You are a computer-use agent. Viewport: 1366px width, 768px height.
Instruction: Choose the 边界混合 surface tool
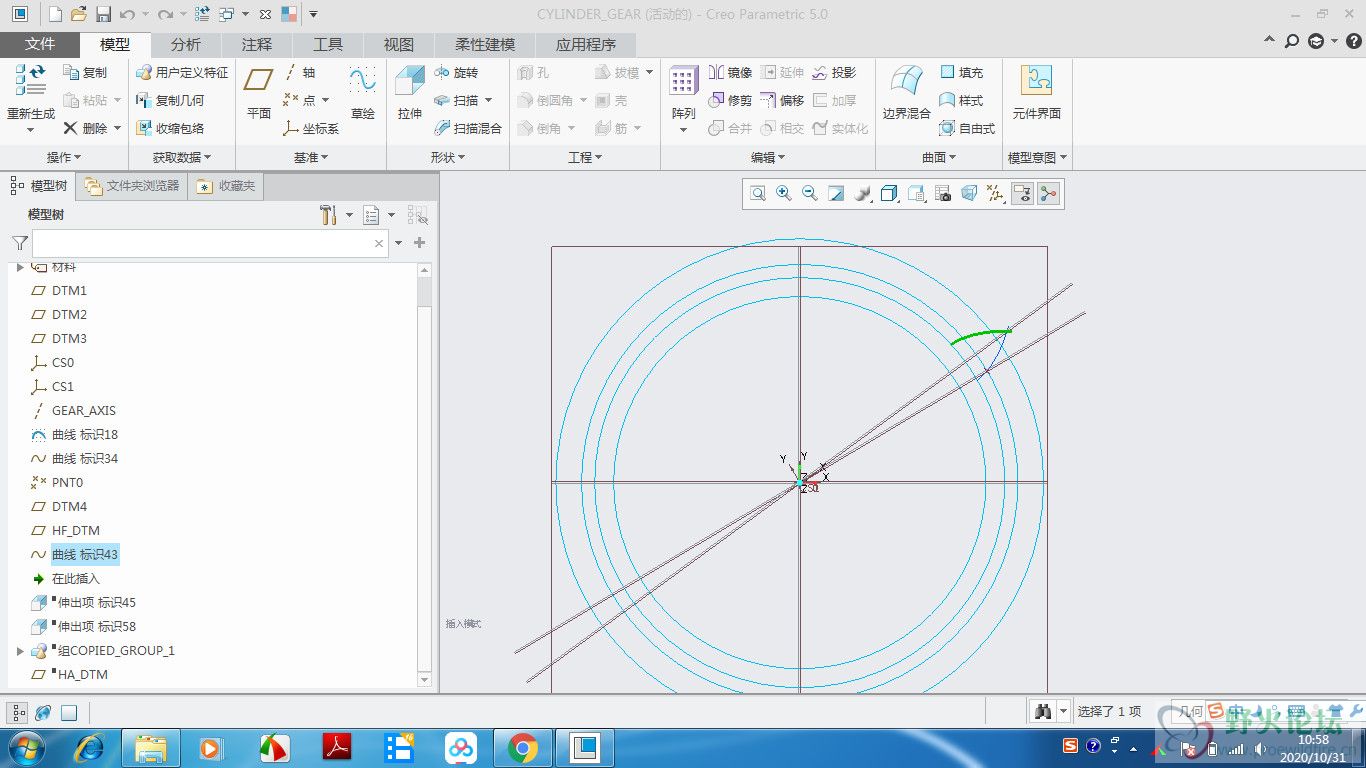(x=907, y=93)
